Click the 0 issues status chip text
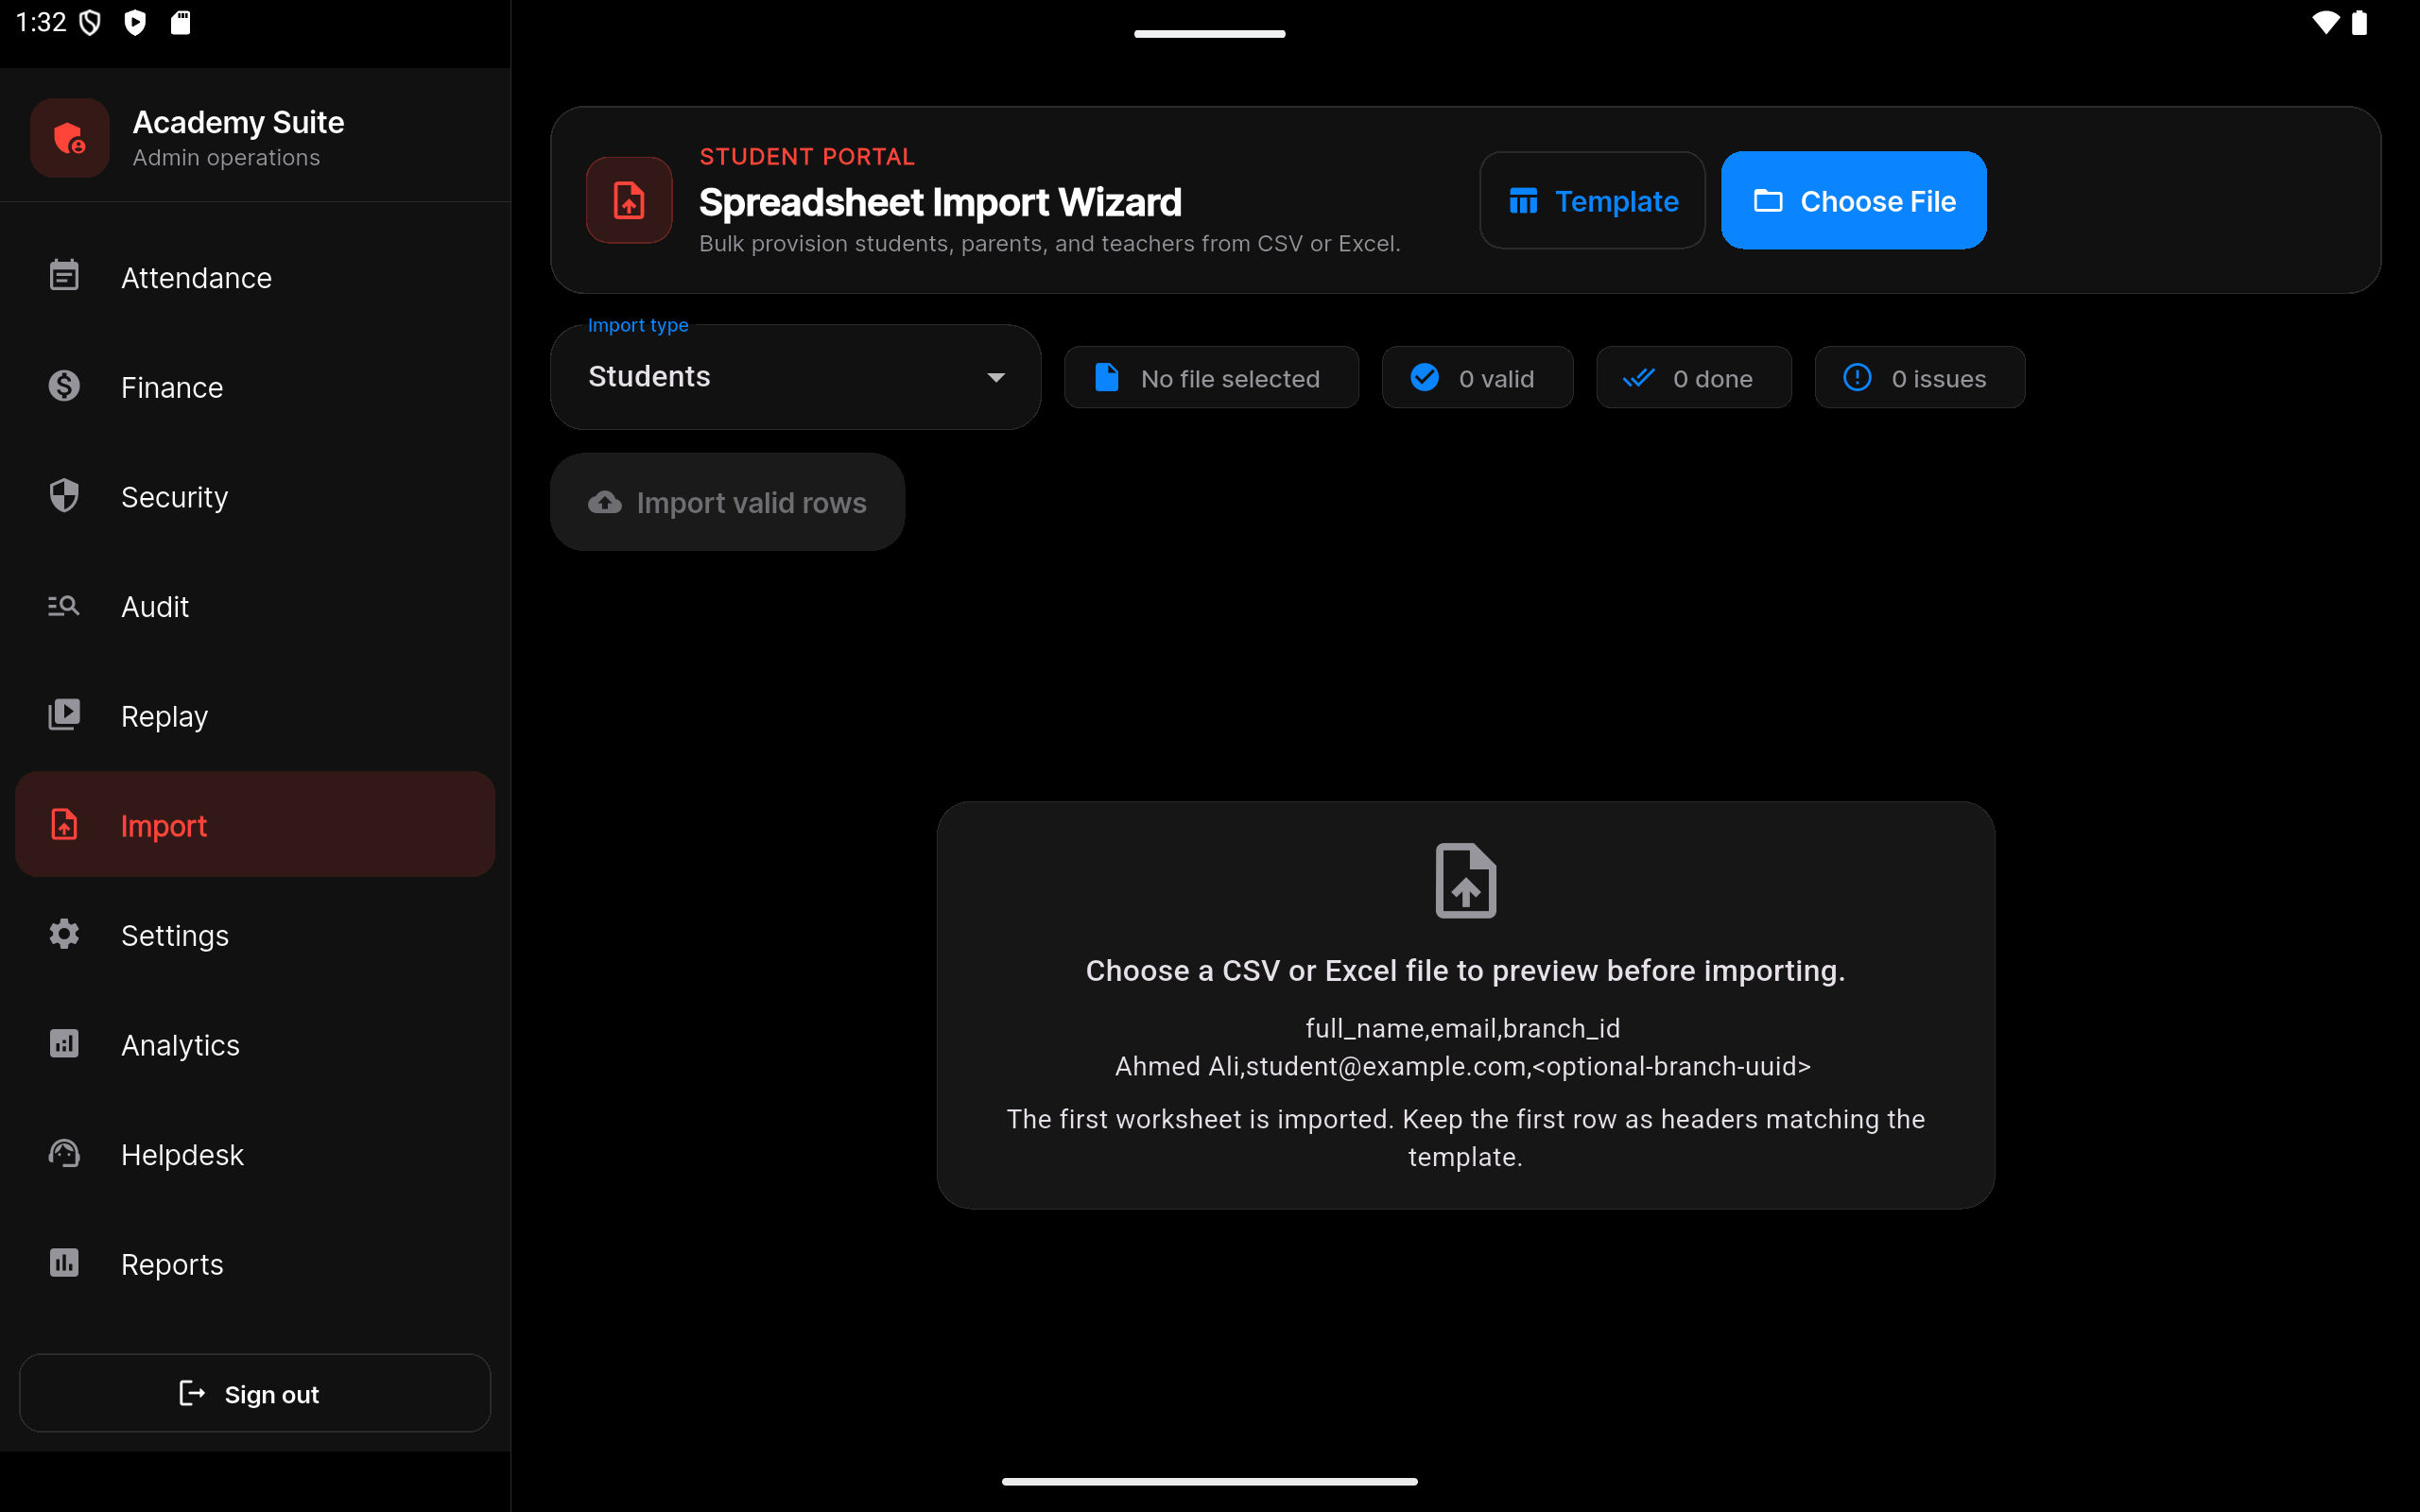The height and width of the screenshot is (1512, 2420). tap(1938, 379)
